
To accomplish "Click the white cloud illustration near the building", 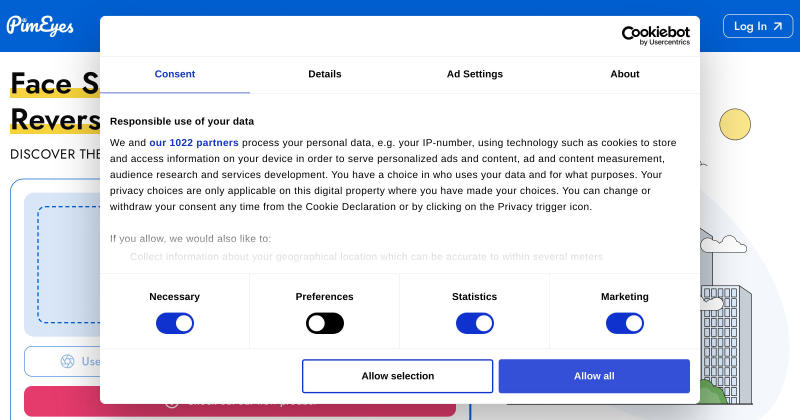I will click(x=723, y=244).
